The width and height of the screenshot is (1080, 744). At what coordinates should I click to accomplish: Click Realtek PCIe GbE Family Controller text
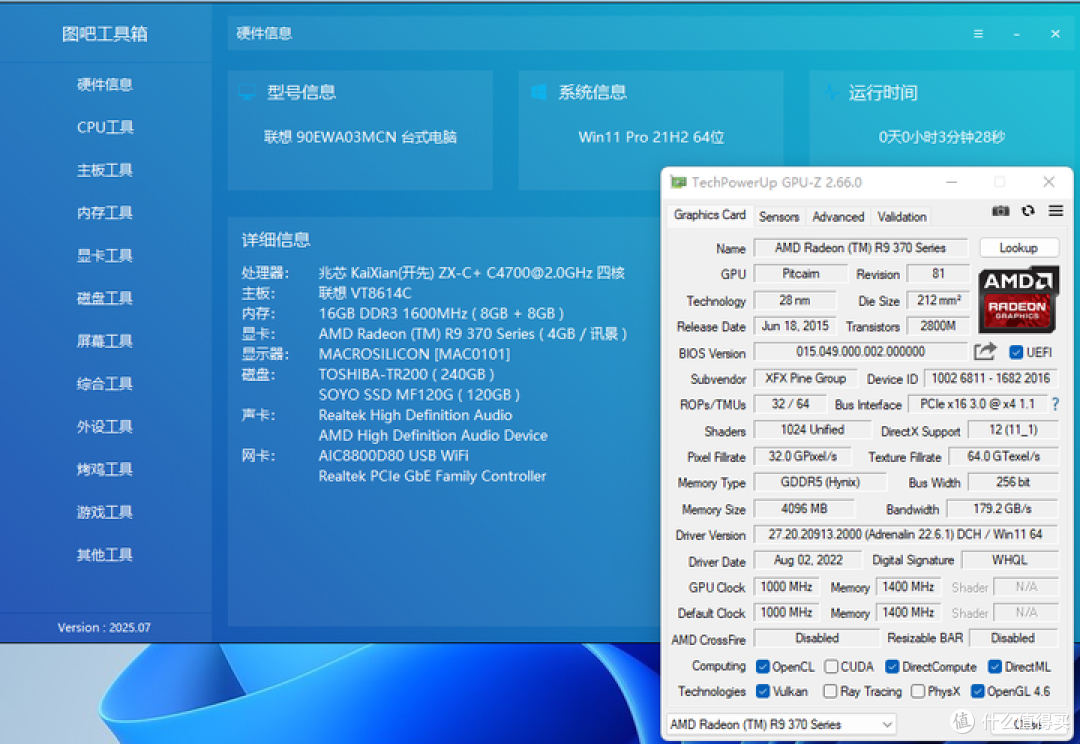pos(432,476)
